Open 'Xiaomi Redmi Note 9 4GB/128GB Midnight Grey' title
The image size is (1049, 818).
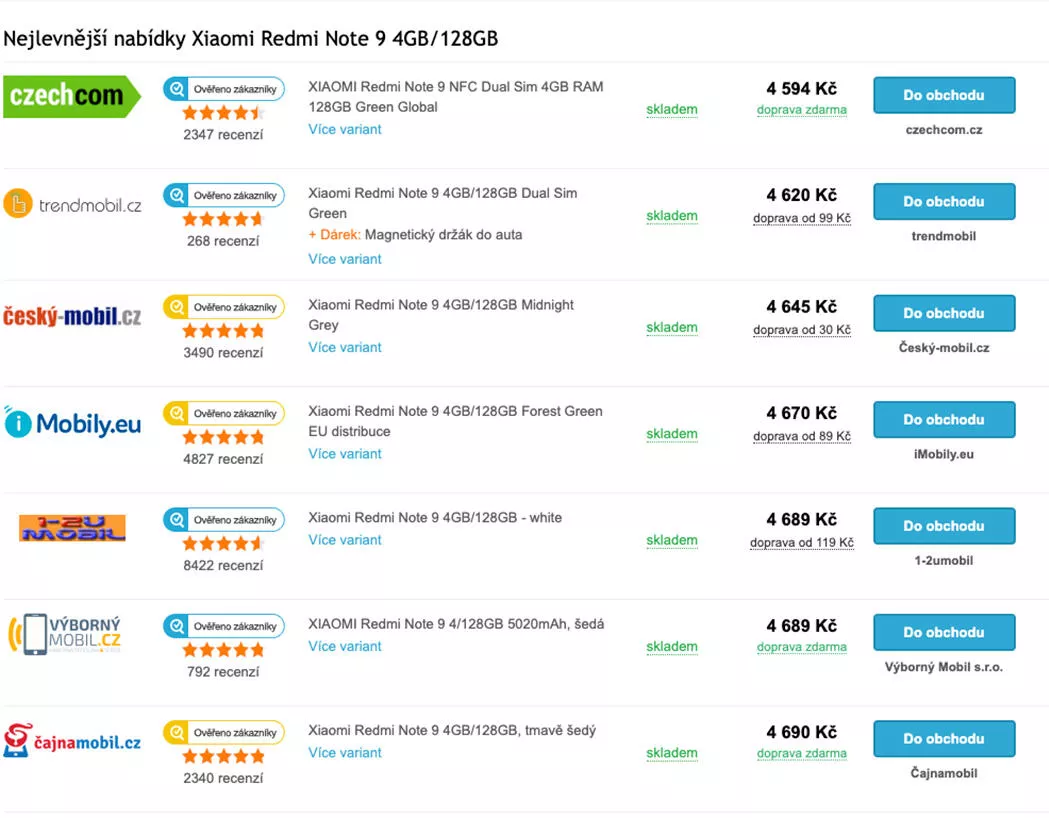[x=441, y=315]
